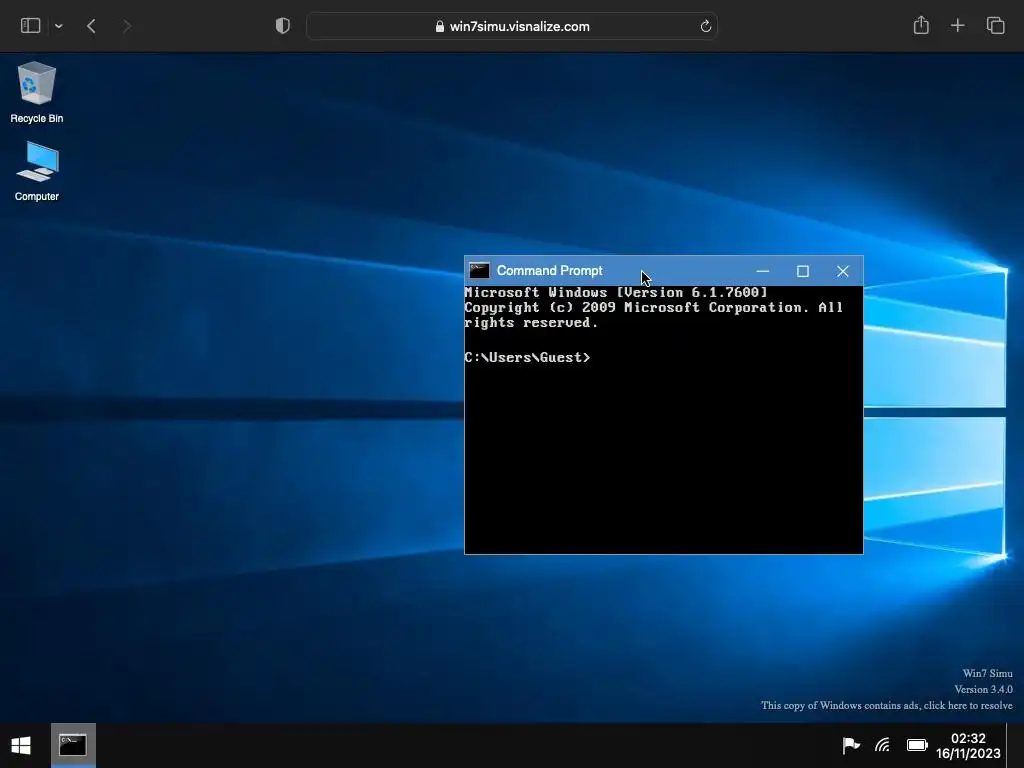The height and width of the screenshot is (768, 1024).
Task: Show the tab overview
Action: coord(995,26)
